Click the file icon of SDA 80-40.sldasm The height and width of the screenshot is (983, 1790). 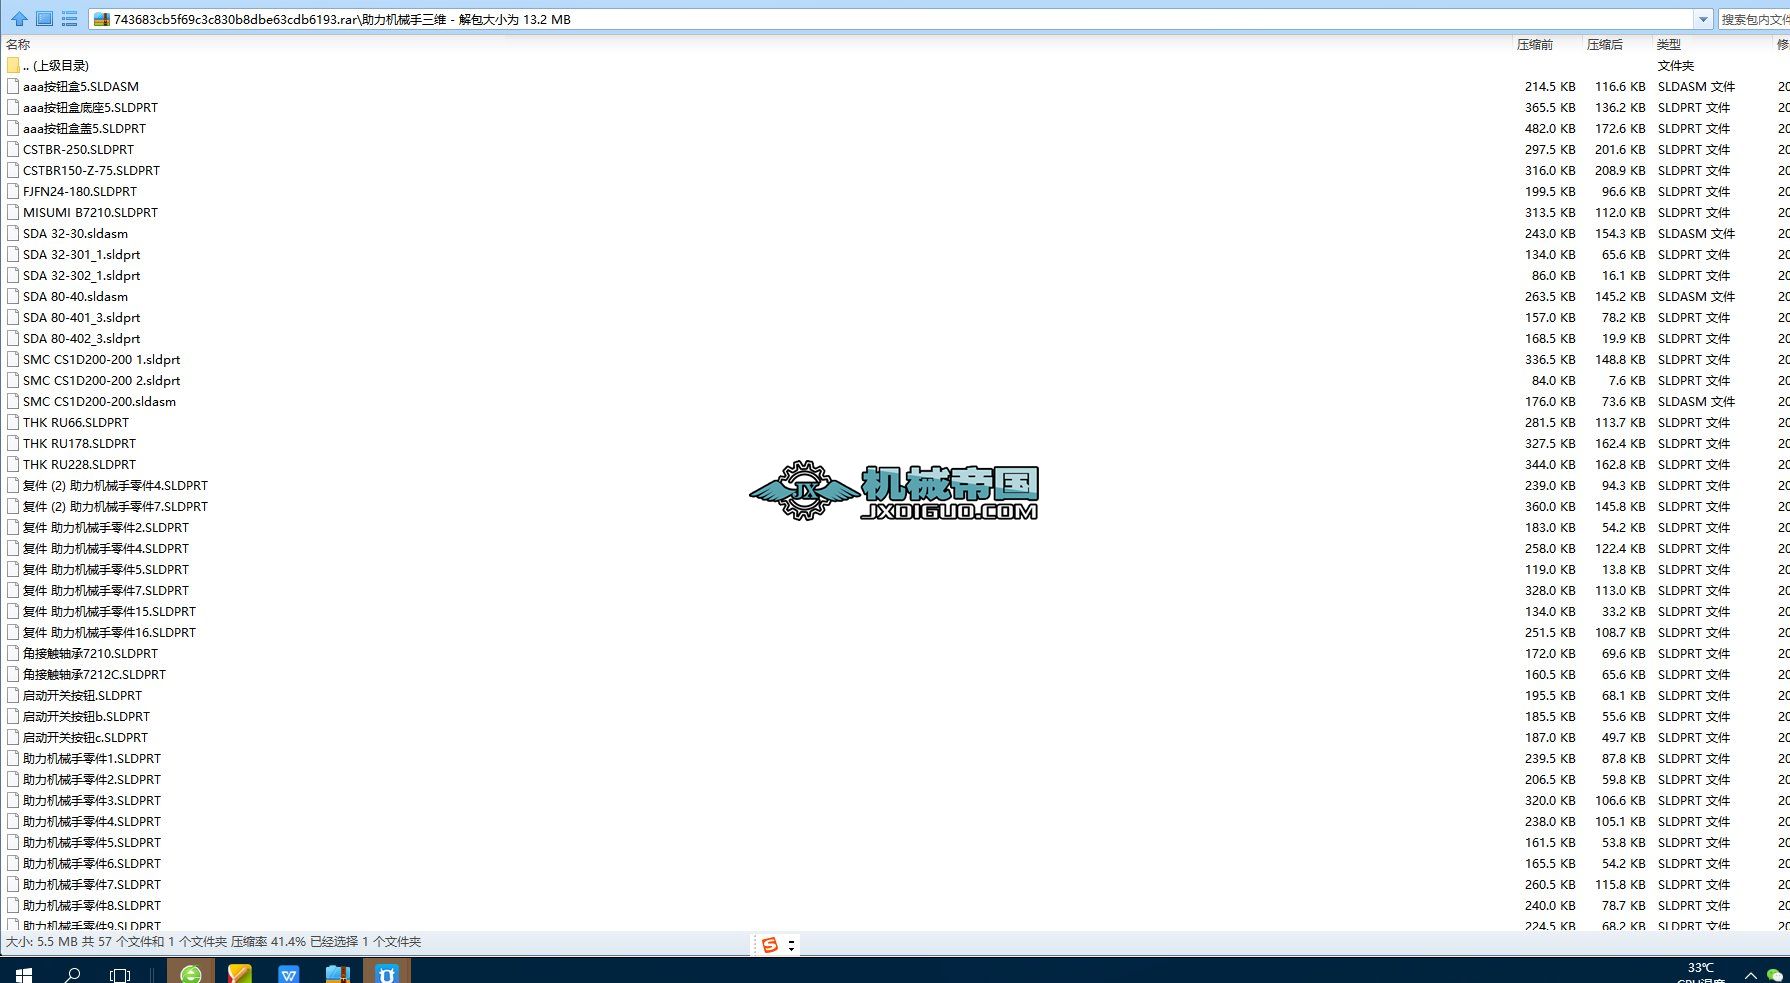click(13, 296)
